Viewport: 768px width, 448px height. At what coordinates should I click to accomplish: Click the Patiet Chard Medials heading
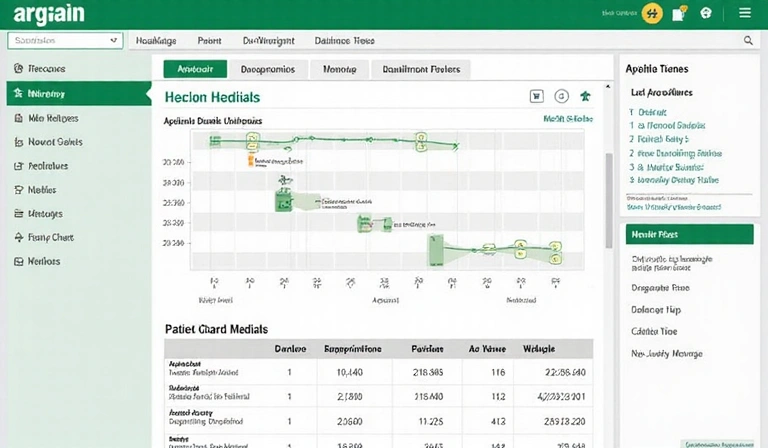(216, 329)
